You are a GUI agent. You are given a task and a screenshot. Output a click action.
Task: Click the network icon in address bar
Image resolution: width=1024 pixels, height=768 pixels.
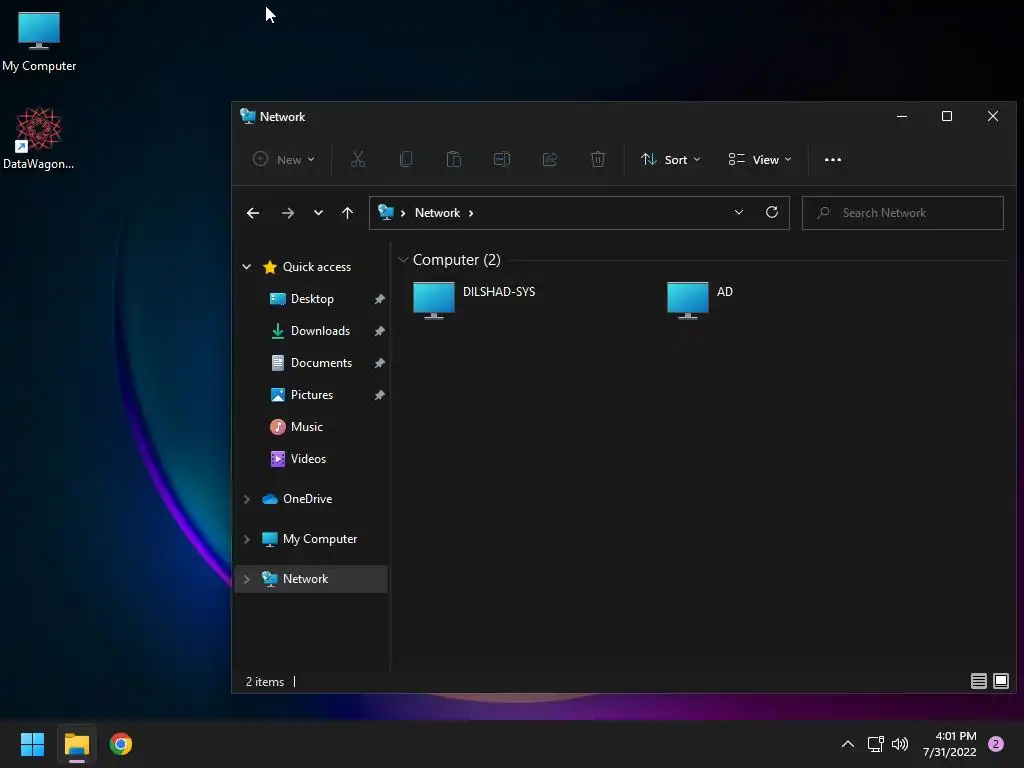click(386, 212)
